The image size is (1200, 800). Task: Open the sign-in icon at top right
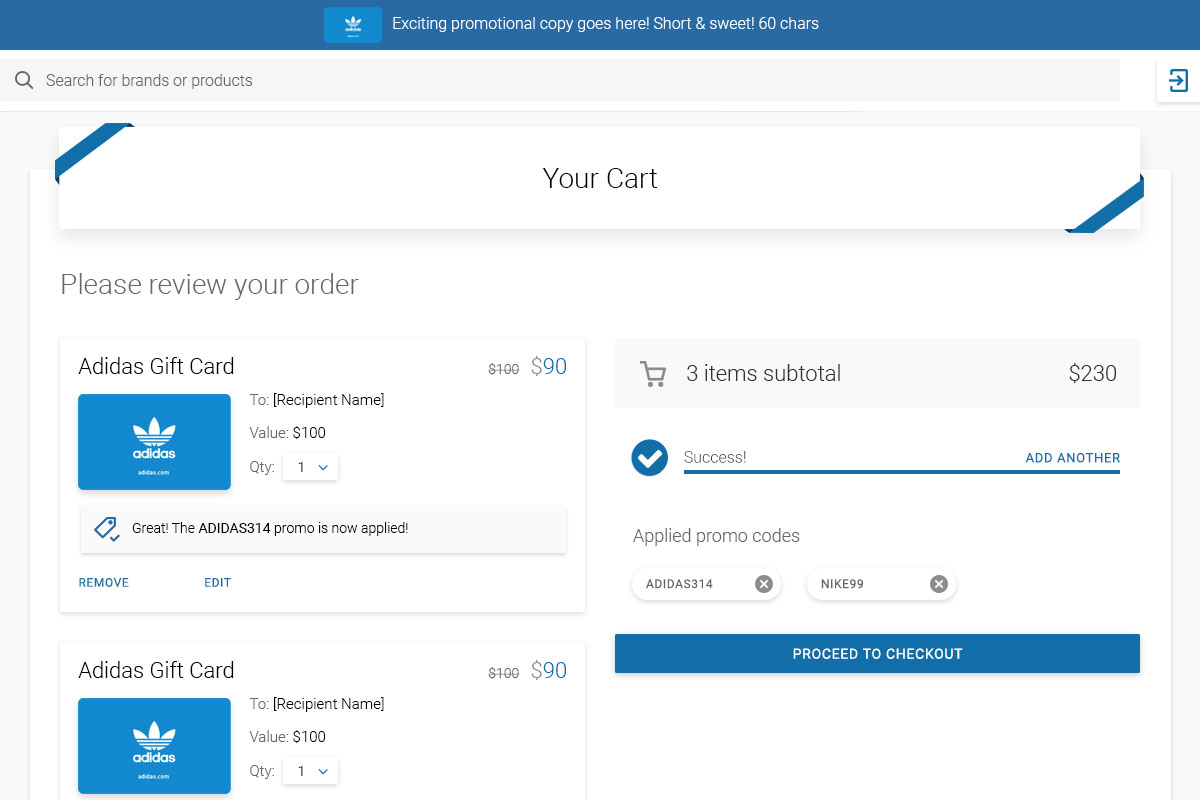1178,81
